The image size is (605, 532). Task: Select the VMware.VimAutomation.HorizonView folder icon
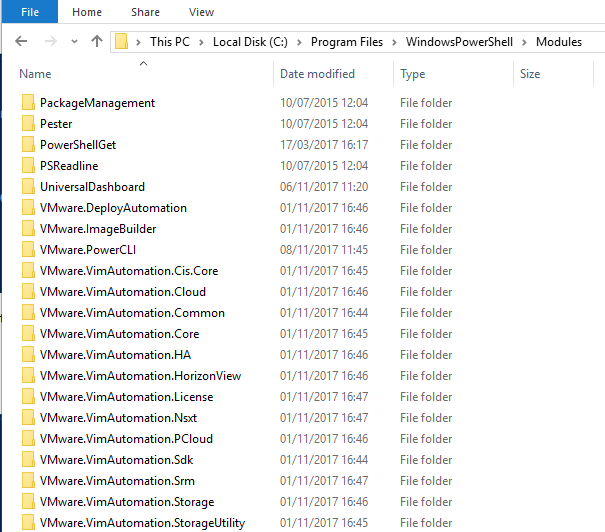coord(28,375)
